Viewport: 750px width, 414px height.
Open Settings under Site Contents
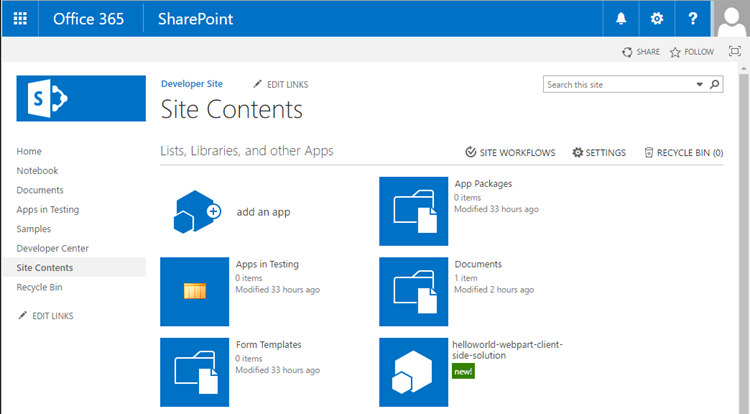599,152
